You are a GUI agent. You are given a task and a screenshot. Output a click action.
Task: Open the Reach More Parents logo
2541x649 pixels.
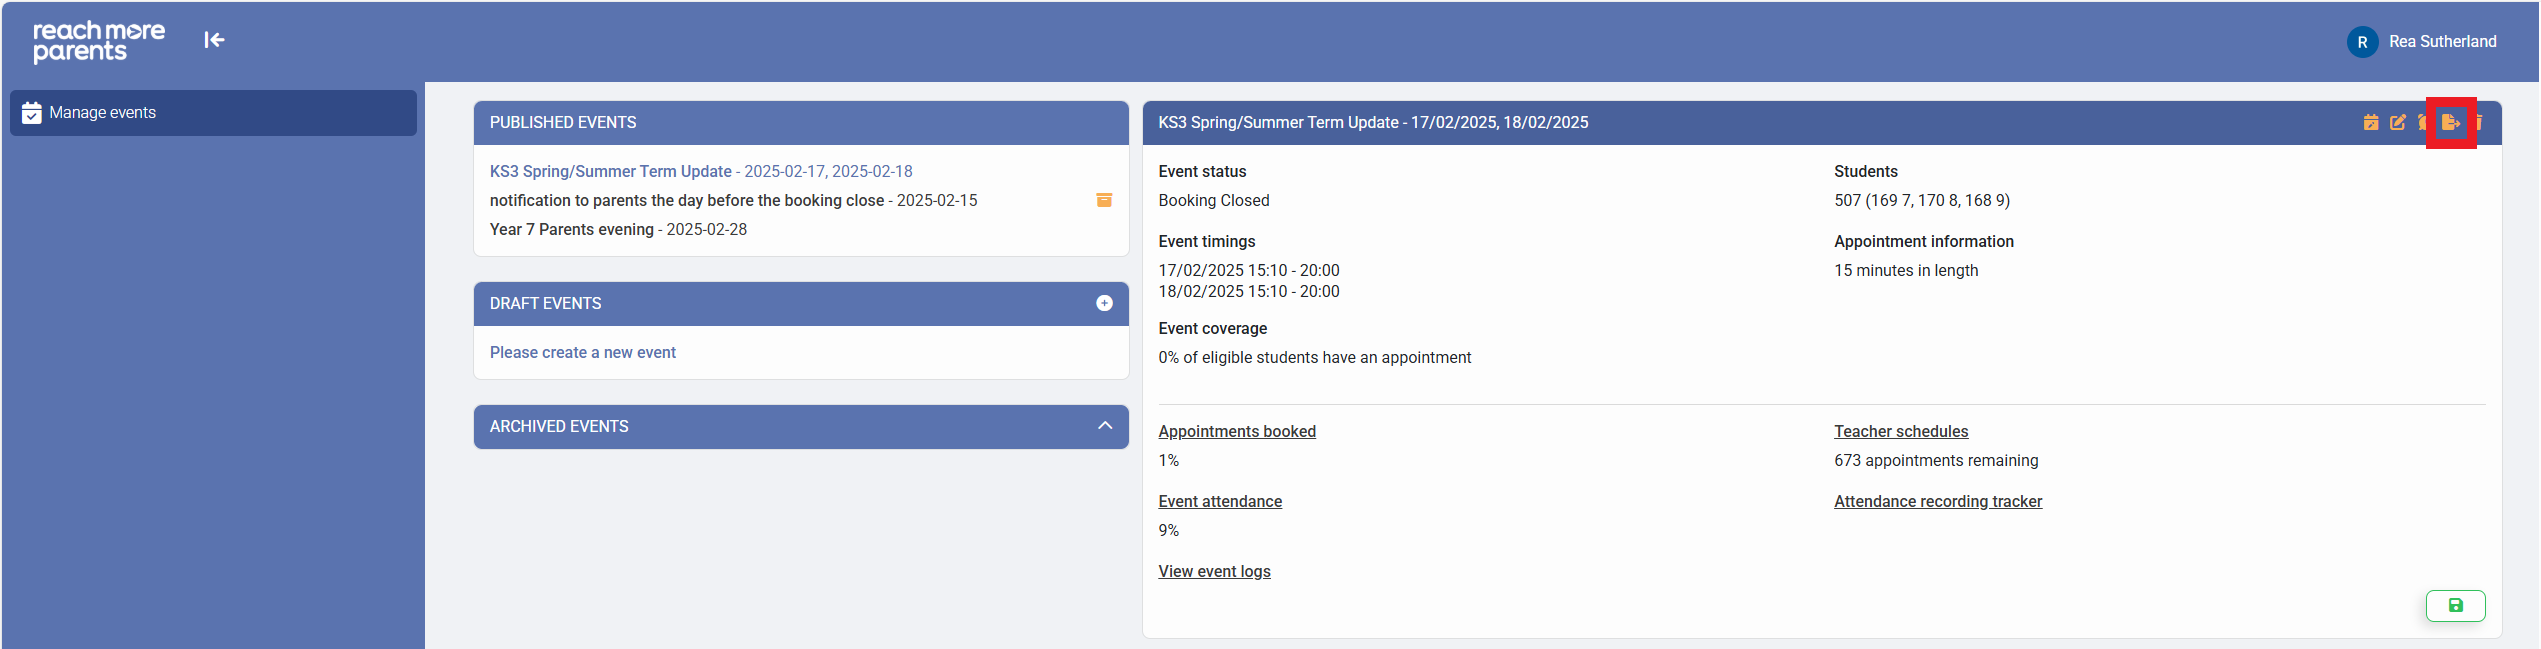[x=99, y=41]
